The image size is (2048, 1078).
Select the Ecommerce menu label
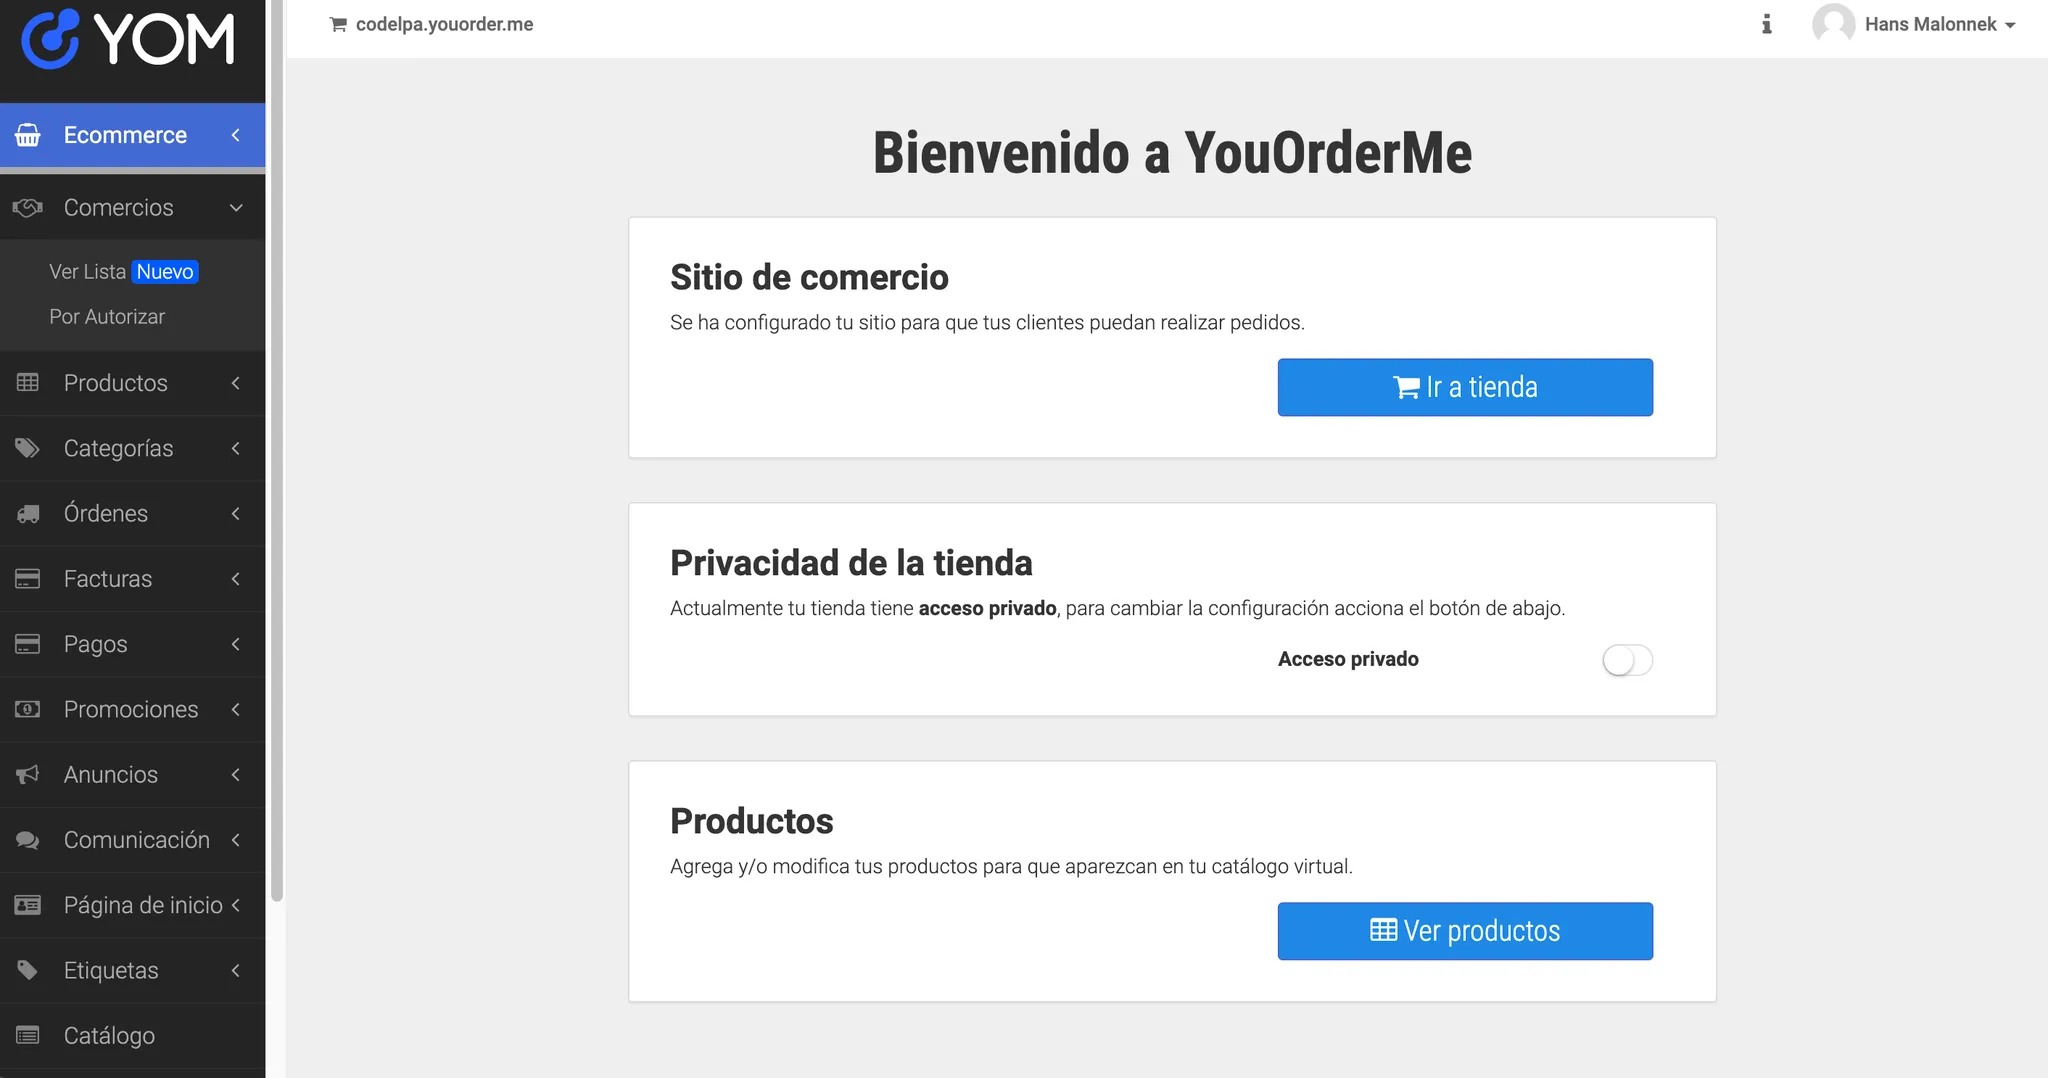125,135
